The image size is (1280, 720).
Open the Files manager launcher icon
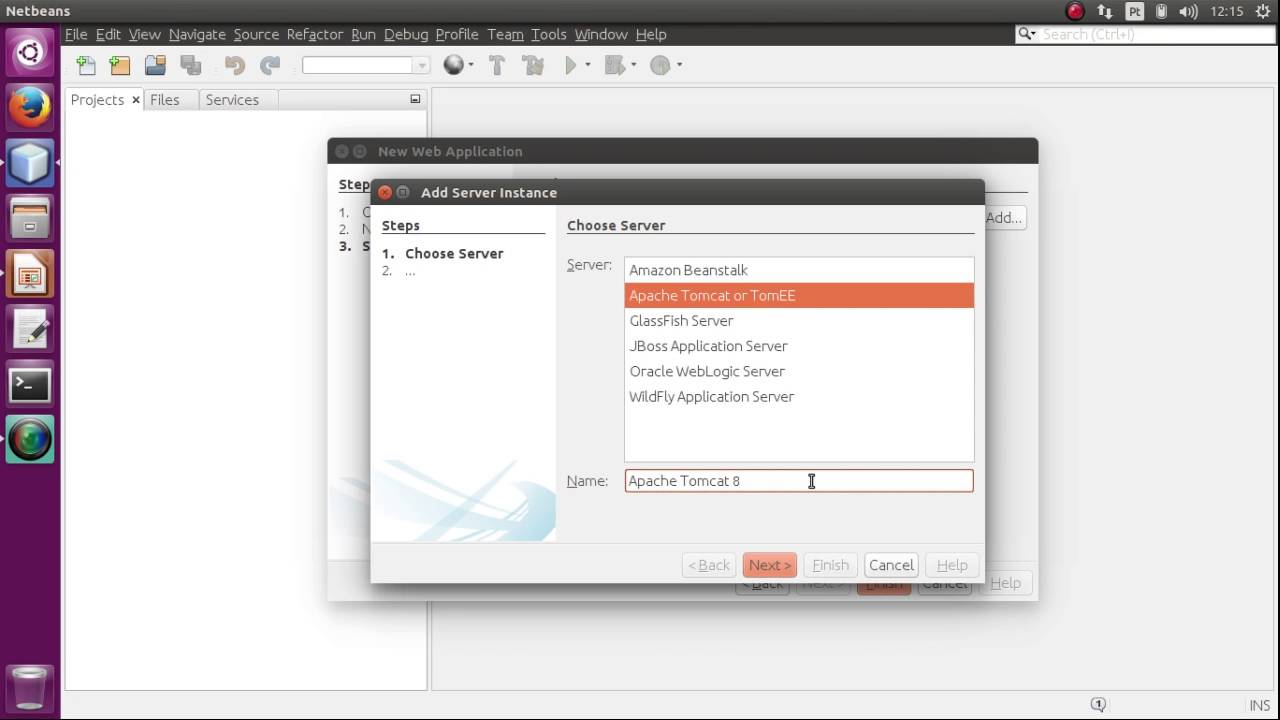click(x=30, y=218)
